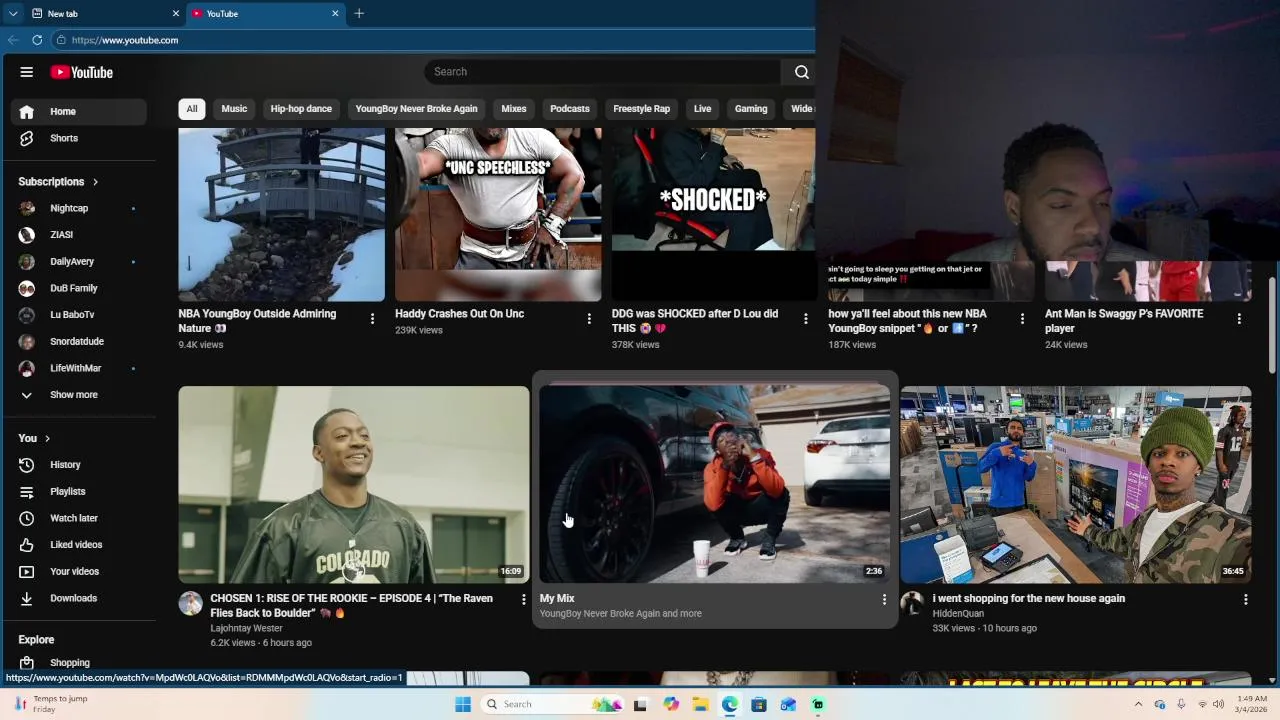Expand the You section chevron
Viewport: 1280px width, 720px height.
(x=47, y=439)
